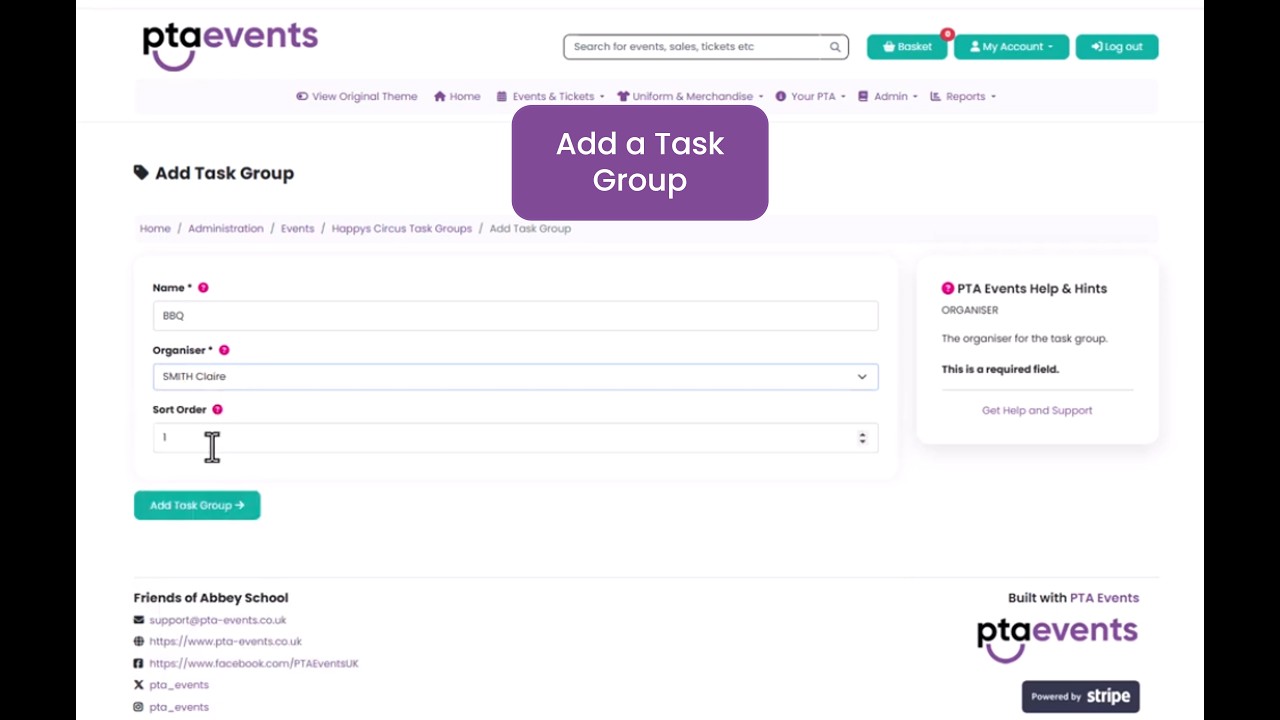Go to Home in navigation bar
The height and width of the screenshot is (720, 1280).
(457, 97)
